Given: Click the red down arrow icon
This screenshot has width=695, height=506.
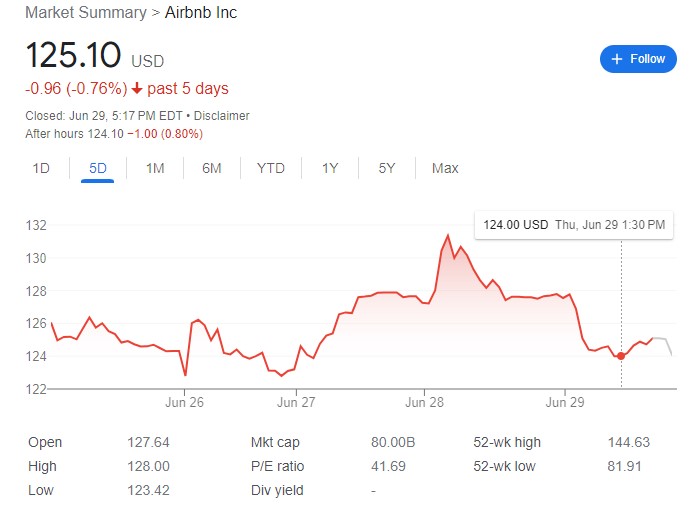Looking at the screenshot, I should point(136,89).
